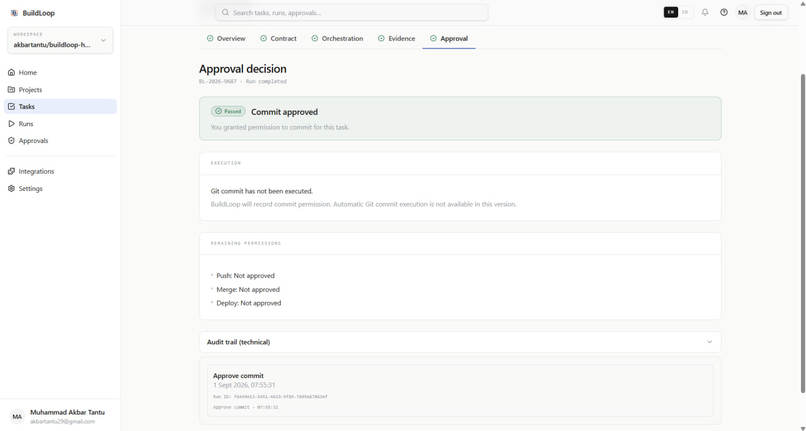
Task: Click the Runs play icon
Action: click(11, 123)
